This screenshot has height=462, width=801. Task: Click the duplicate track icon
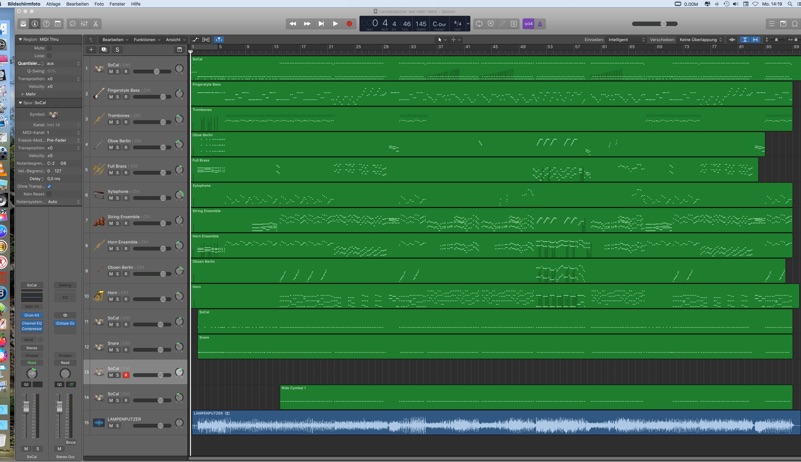(104, 50)
